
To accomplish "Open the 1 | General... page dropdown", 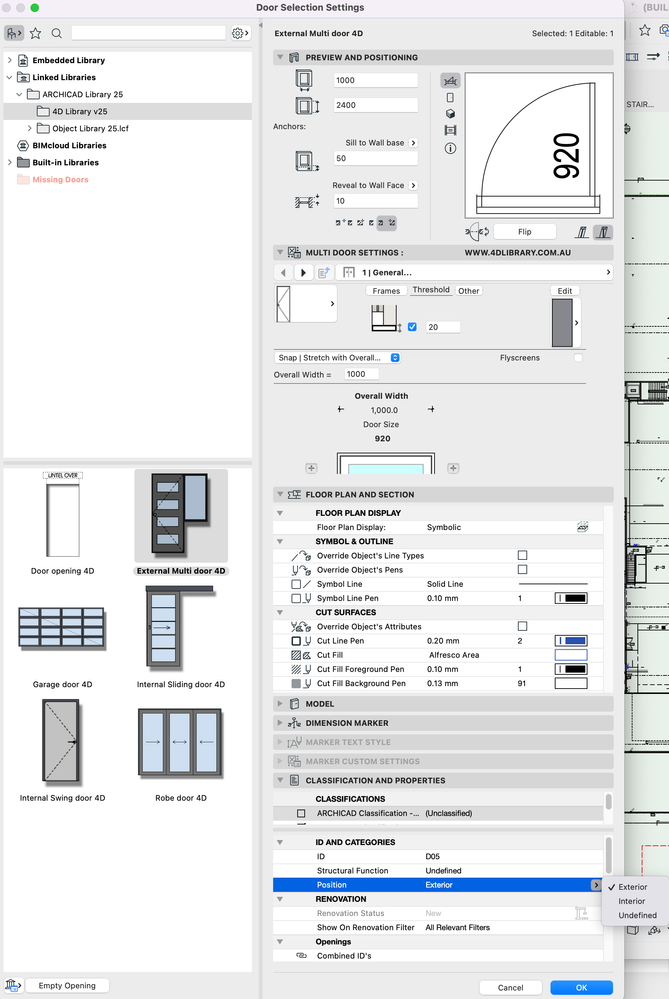I will pos(475,273).
